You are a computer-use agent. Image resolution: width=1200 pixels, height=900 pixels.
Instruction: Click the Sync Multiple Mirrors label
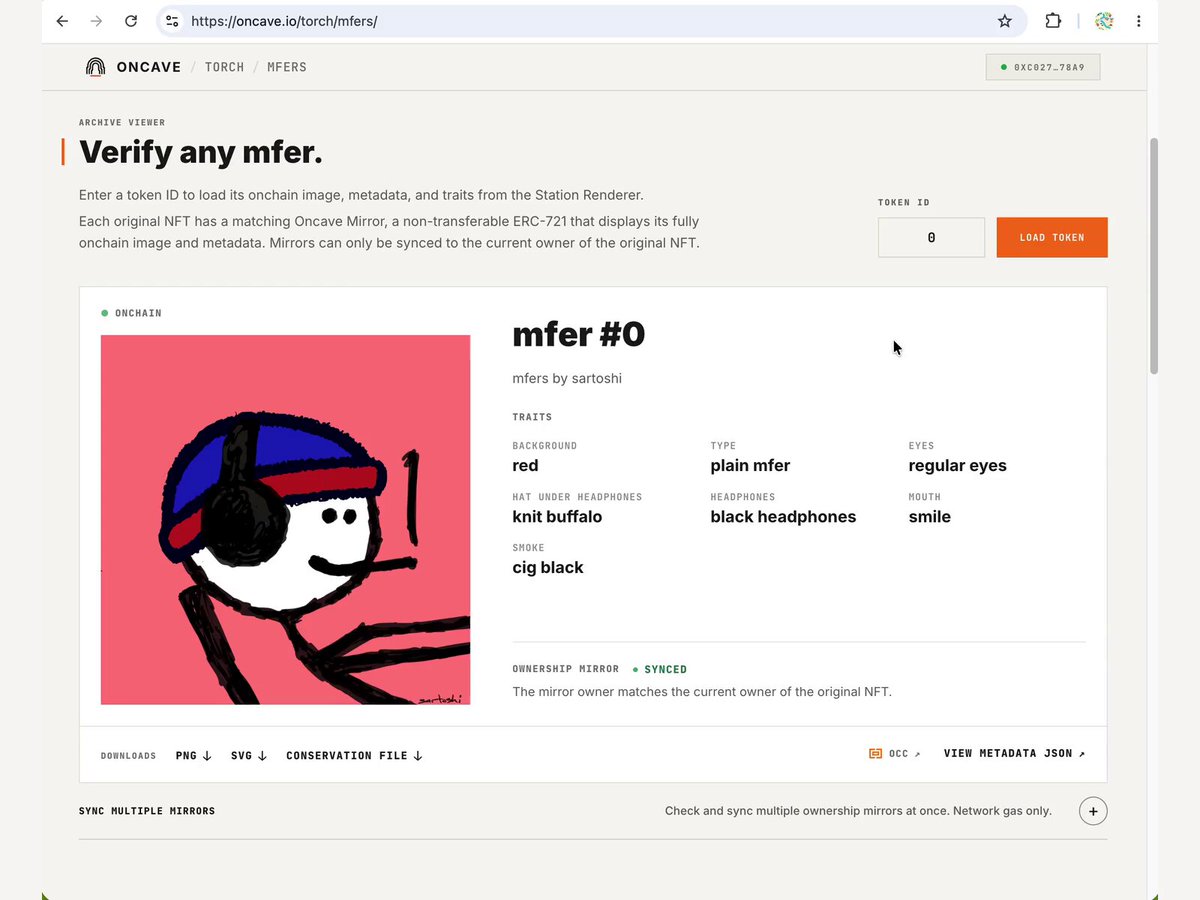tap(147, 811)
